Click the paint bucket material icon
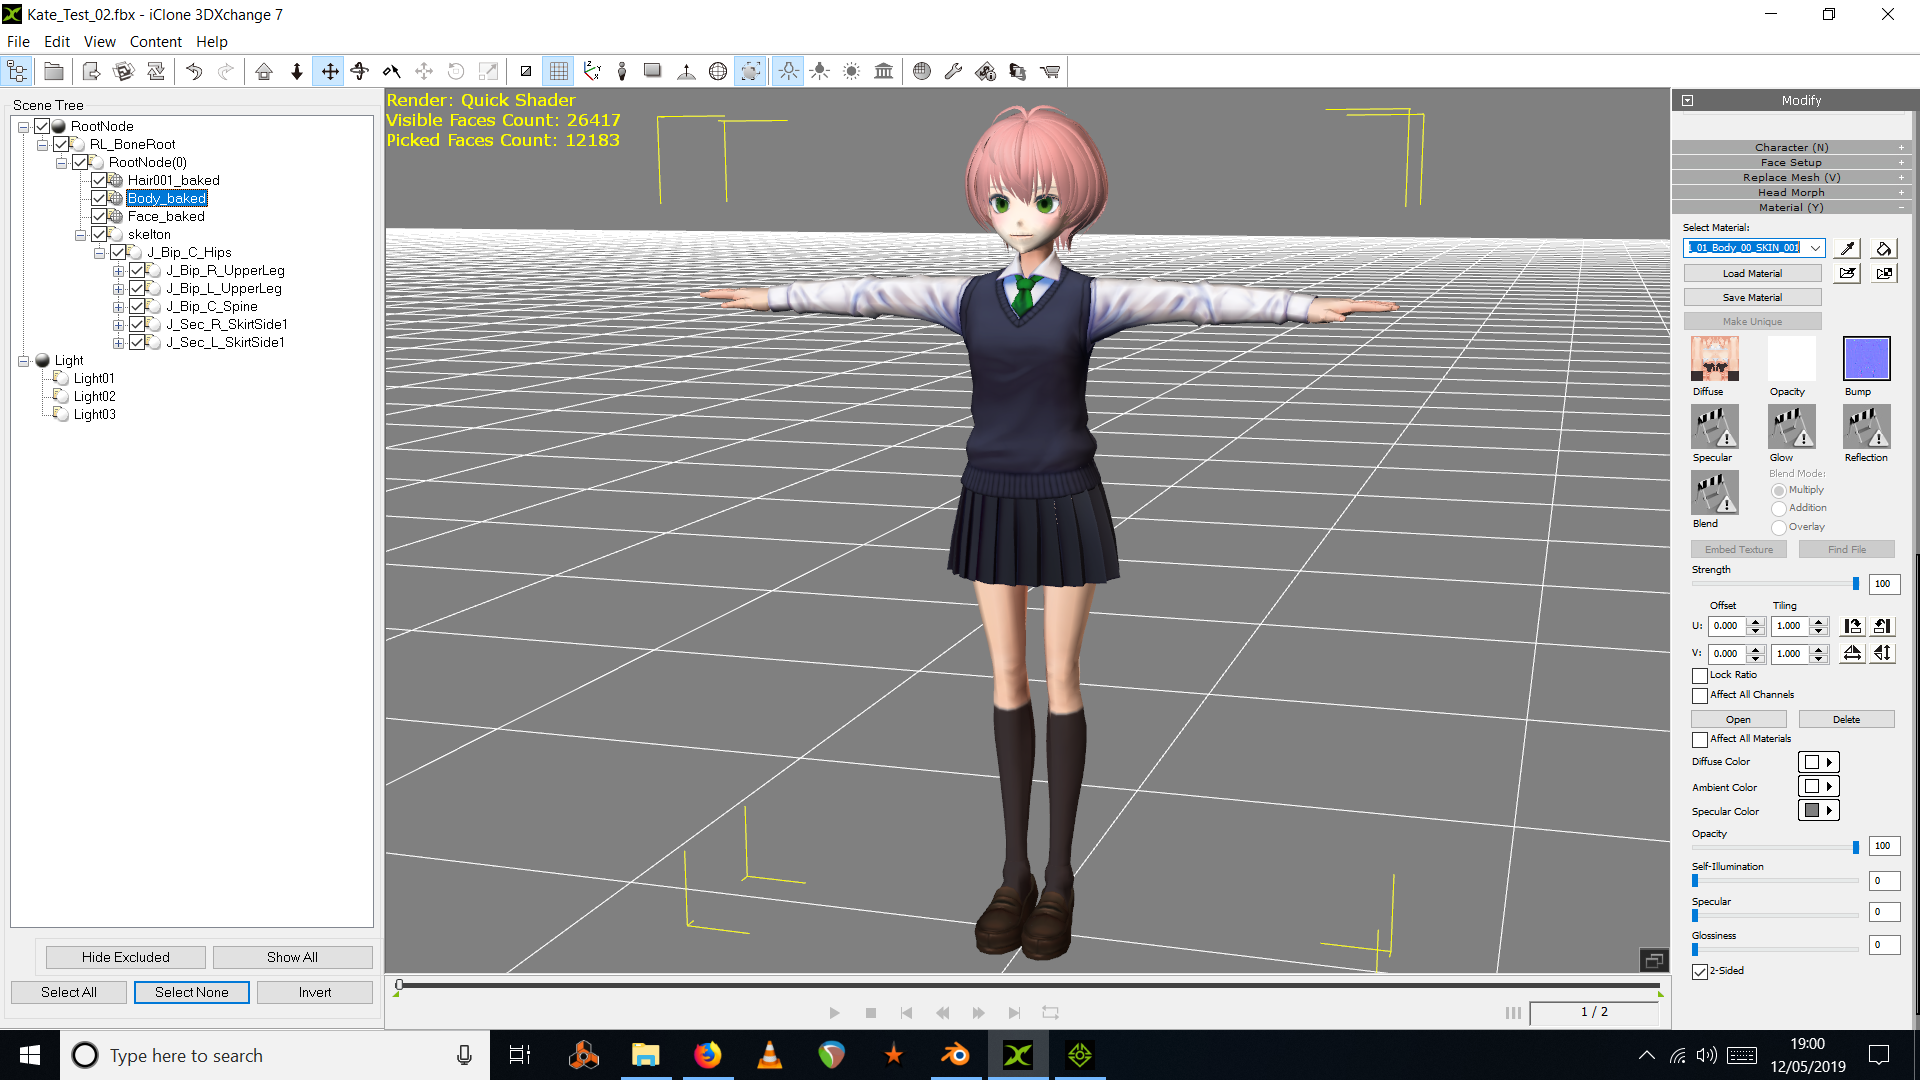Viewport: 1920px width, 1080px height. [x=1884, y=248]
